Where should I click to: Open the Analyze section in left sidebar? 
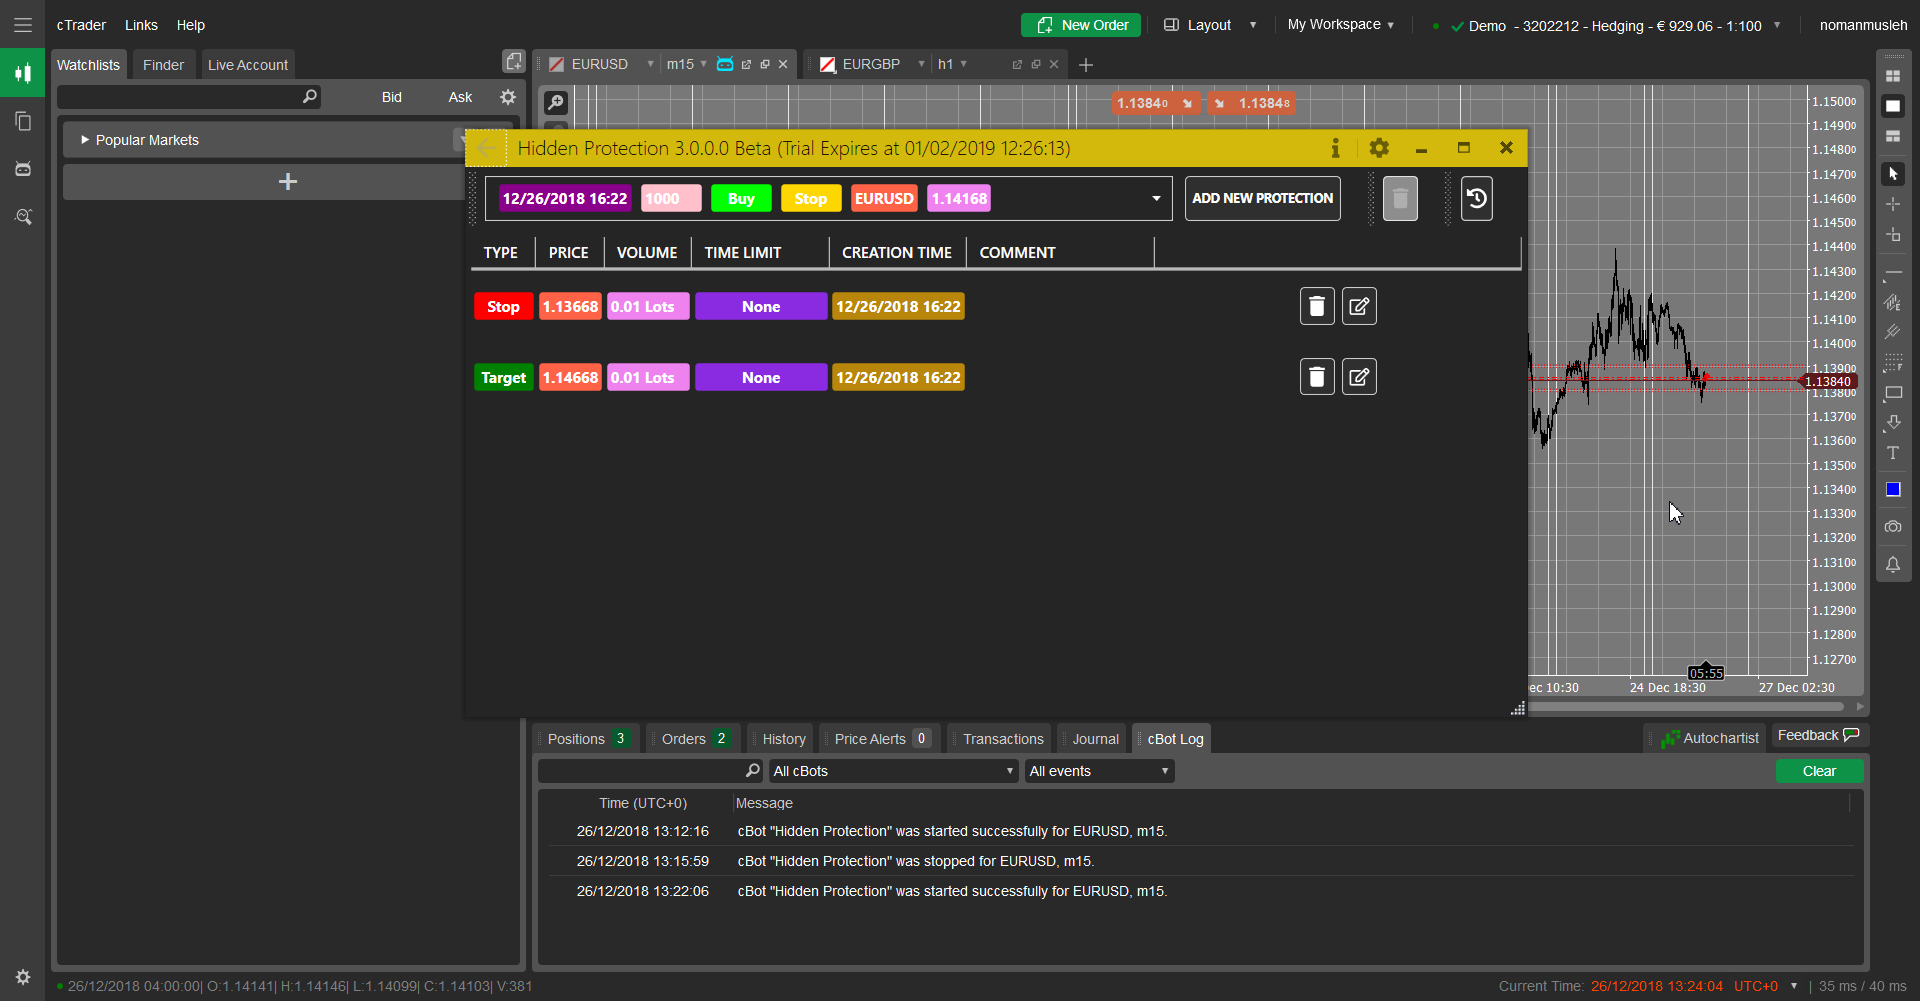22,217
